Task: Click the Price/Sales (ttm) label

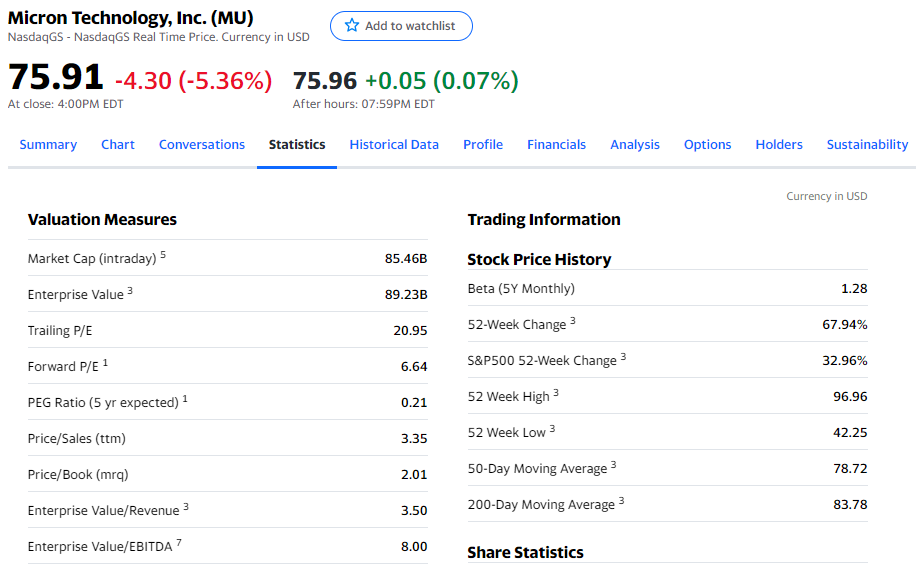Action: coord(77,438)
